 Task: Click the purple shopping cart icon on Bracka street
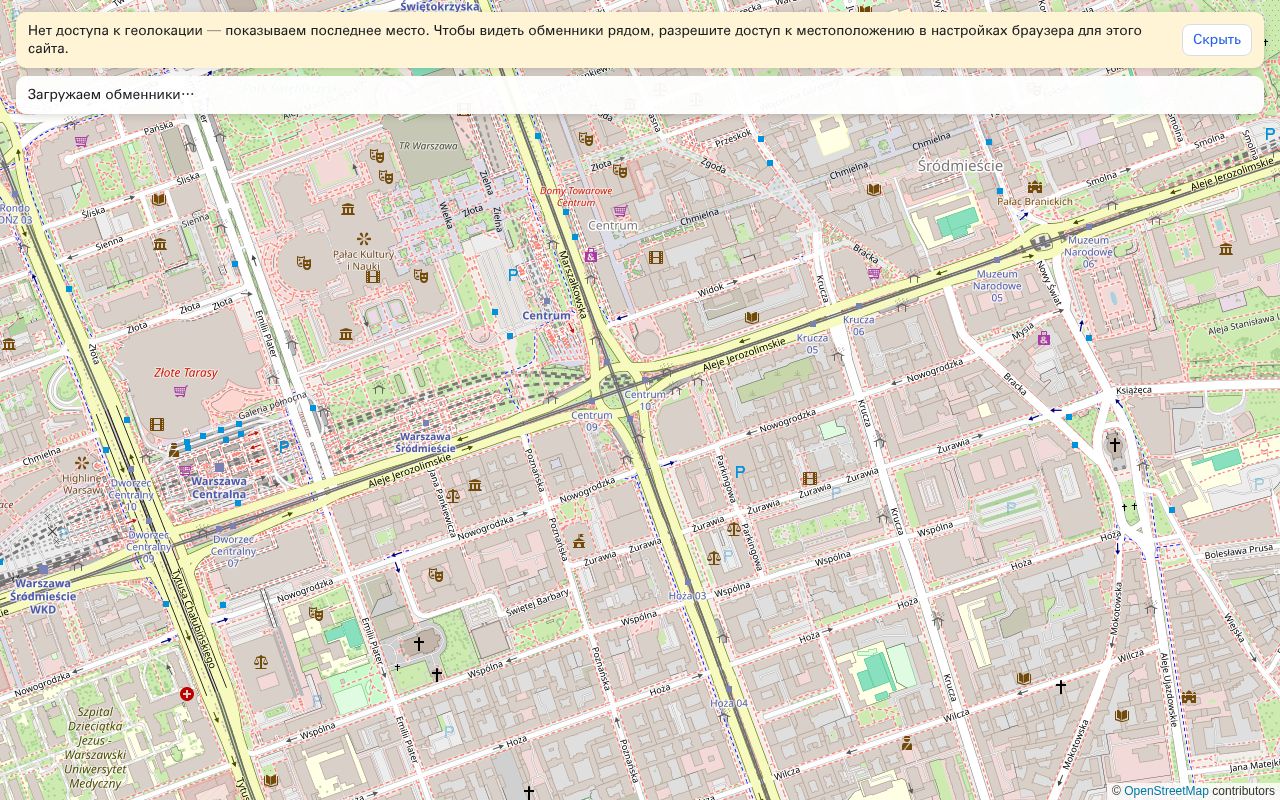[874, 272]
